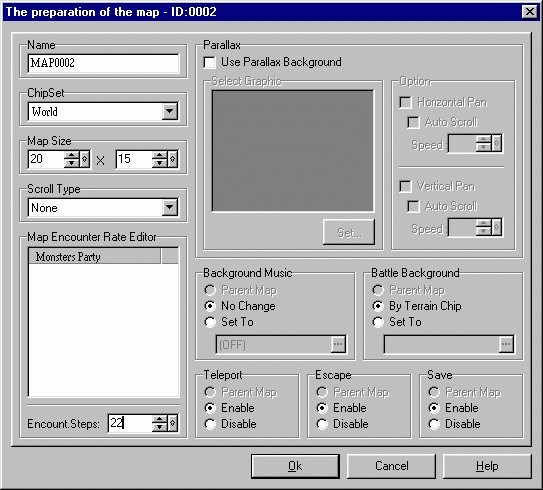
Task: Select Save Enable option
Action: pos(434,408)
